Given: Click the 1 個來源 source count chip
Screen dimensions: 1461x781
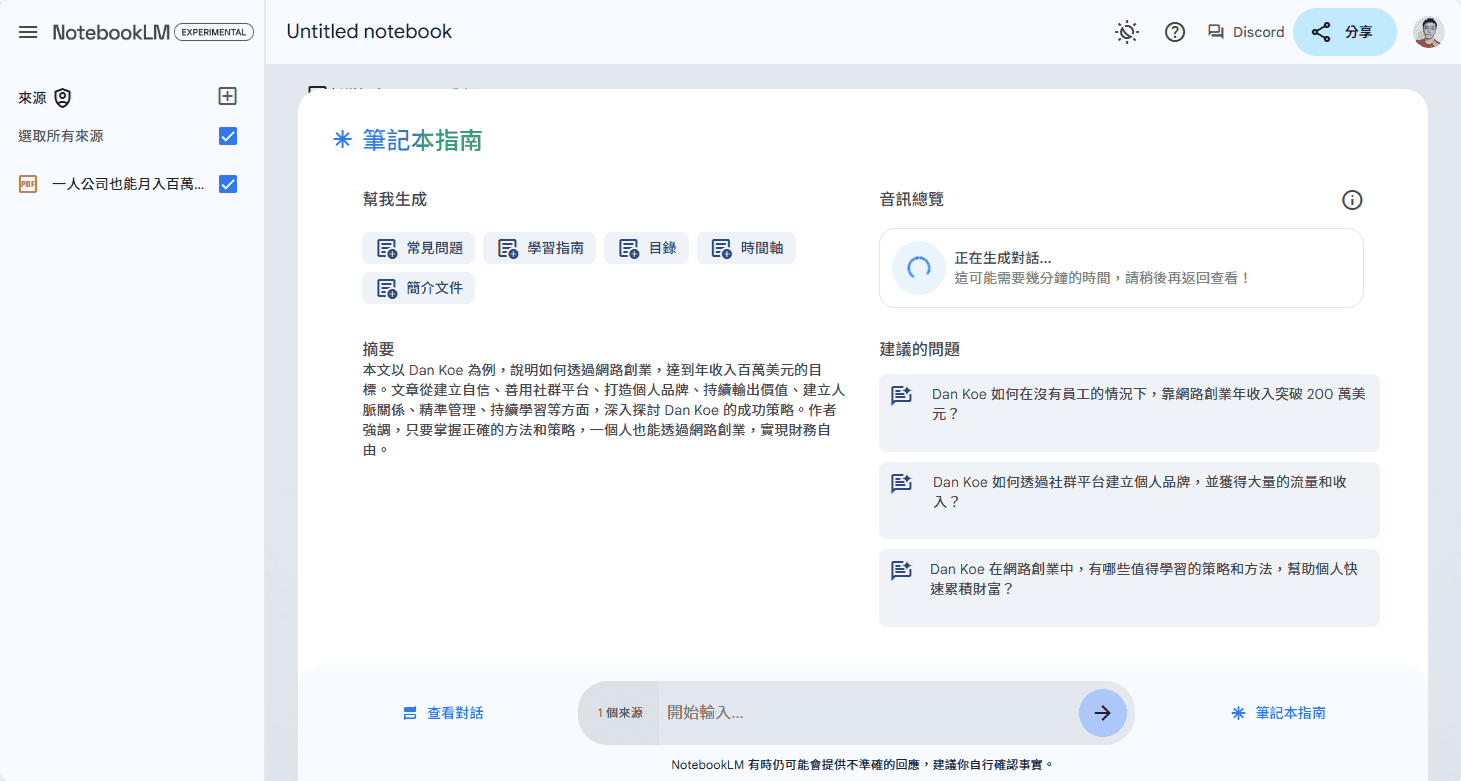Looking at the screenshot, I should [x=619, y=713].
